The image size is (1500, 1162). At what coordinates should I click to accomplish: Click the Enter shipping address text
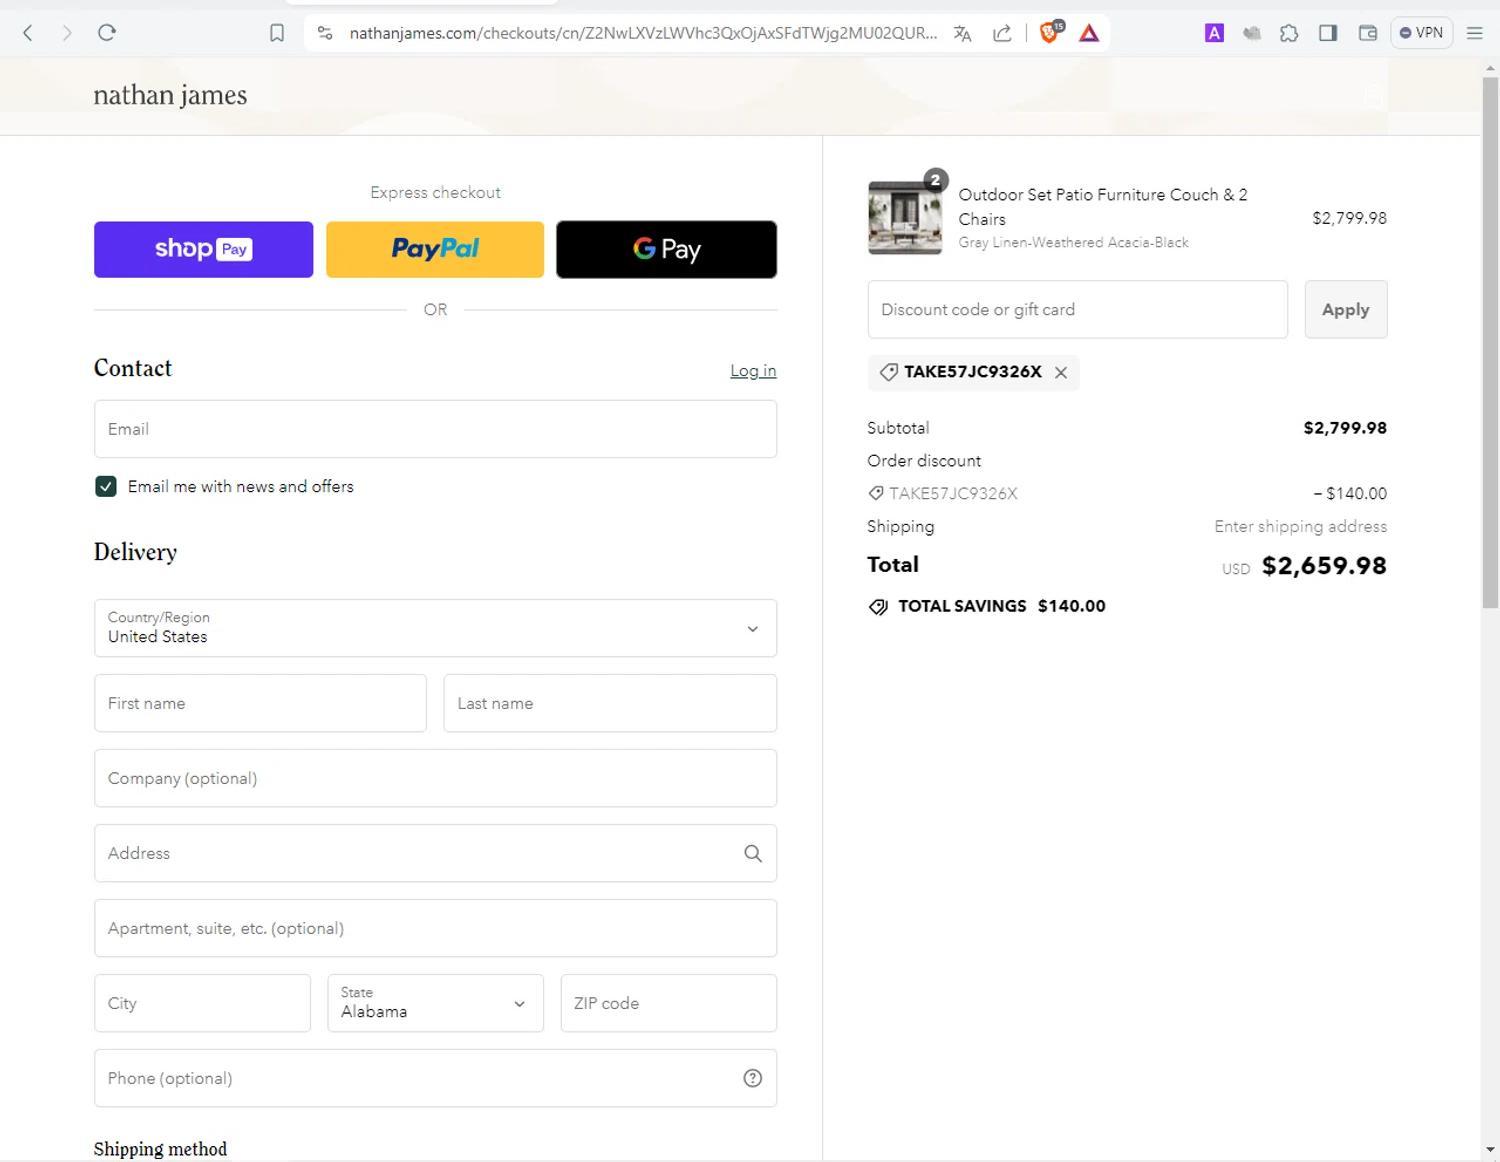(x=1300, y=526)
